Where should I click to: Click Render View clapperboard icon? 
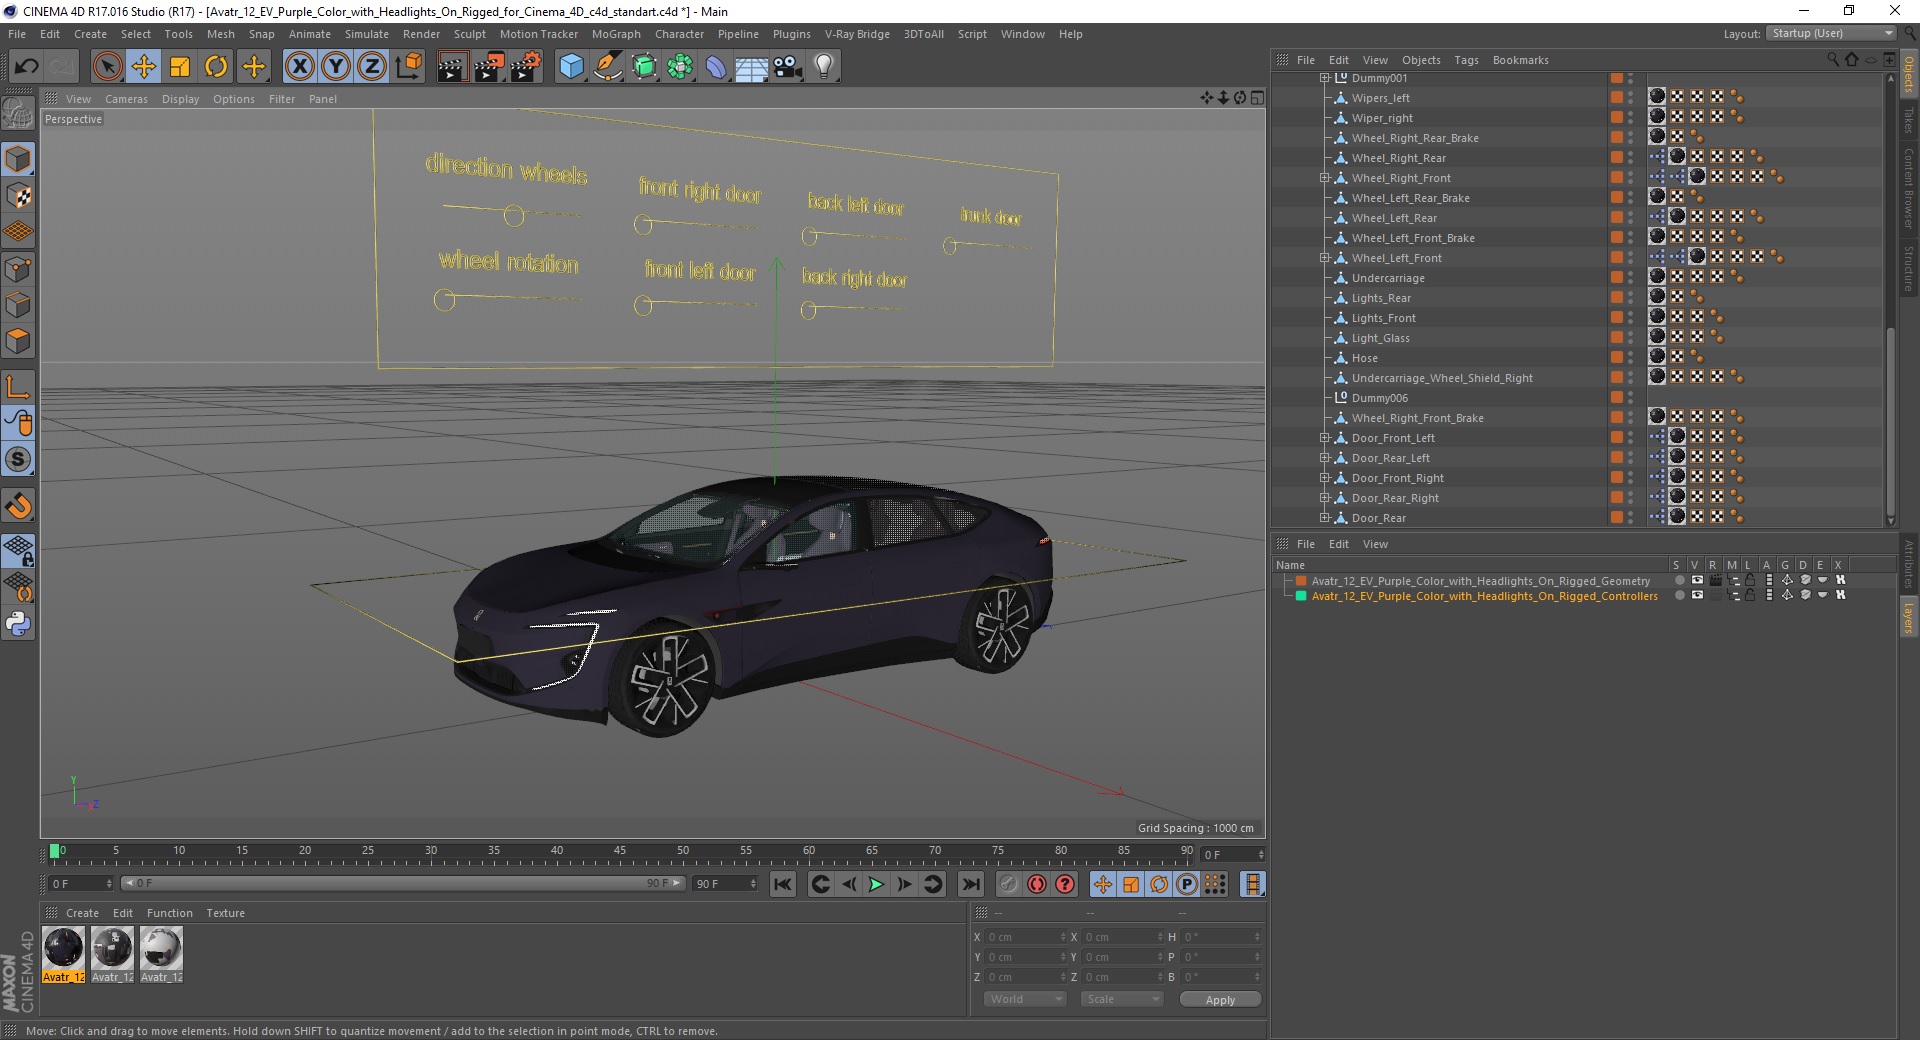[452, 67]
